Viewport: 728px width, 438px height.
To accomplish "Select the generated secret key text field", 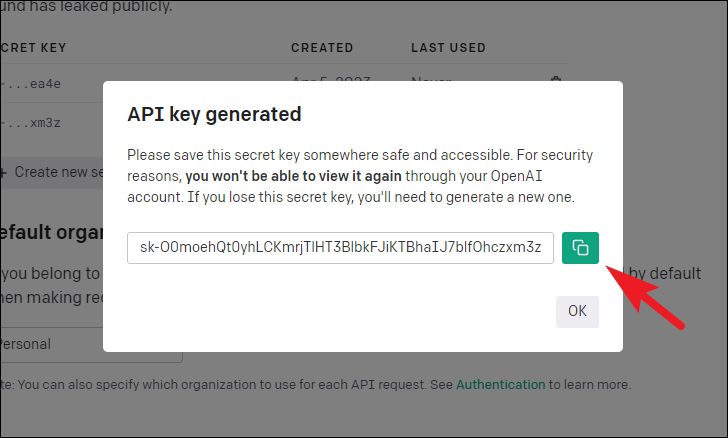I will (x=340, y=248).
